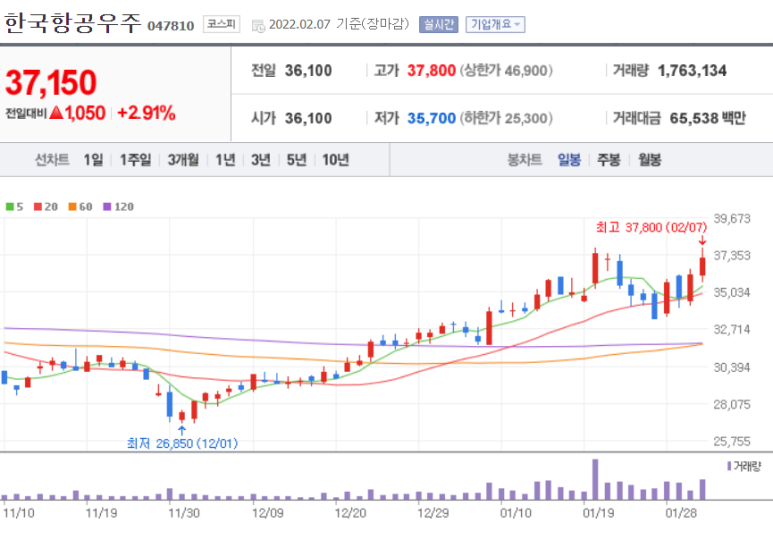Click the tallest volume bar at 01/19

point(595,479)
